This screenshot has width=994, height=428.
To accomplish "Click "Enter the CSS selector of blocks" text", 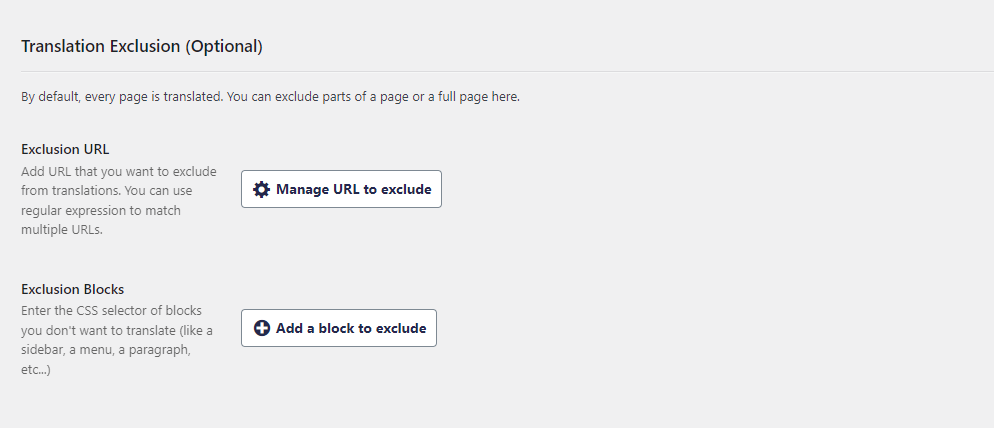I will click(x=115, y=311).
